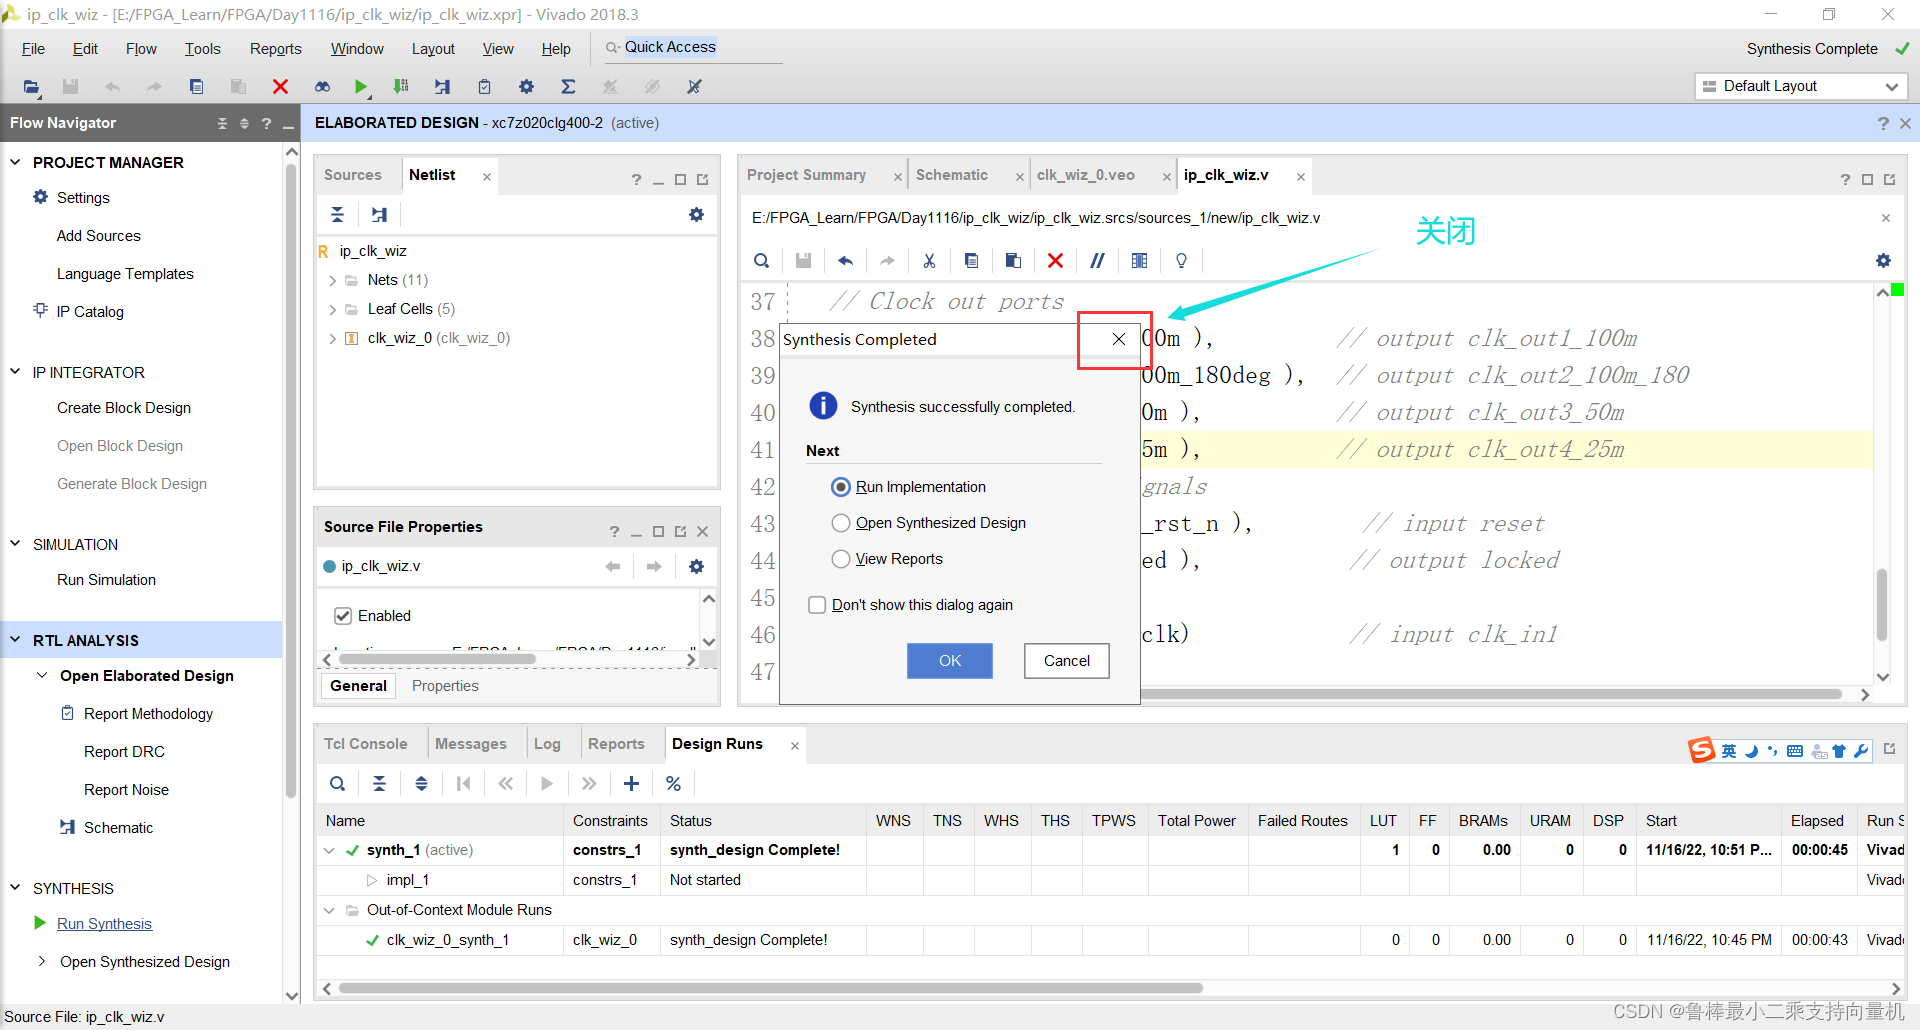The width and height of the screenshot is (1920, 1030).
Task: Click Report DRC under RTL Analysis
Action: pos(124,752)
